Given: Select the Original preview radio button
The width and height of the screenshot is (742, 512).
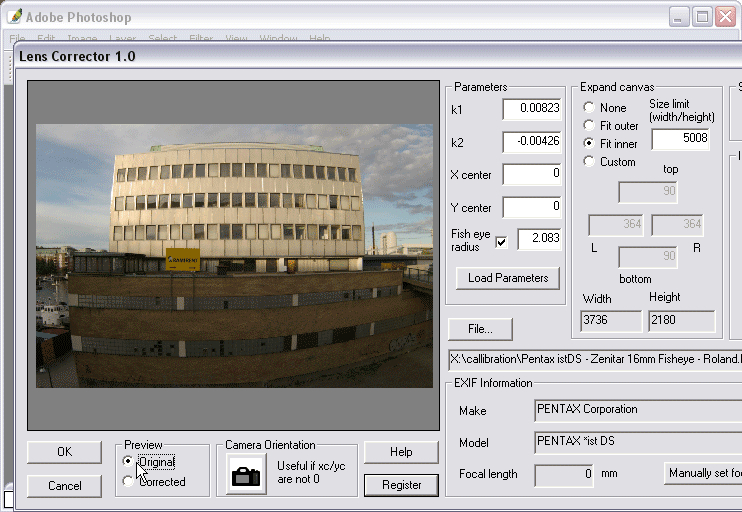Looking at the screenshot, I should click(x=127, y=462).
